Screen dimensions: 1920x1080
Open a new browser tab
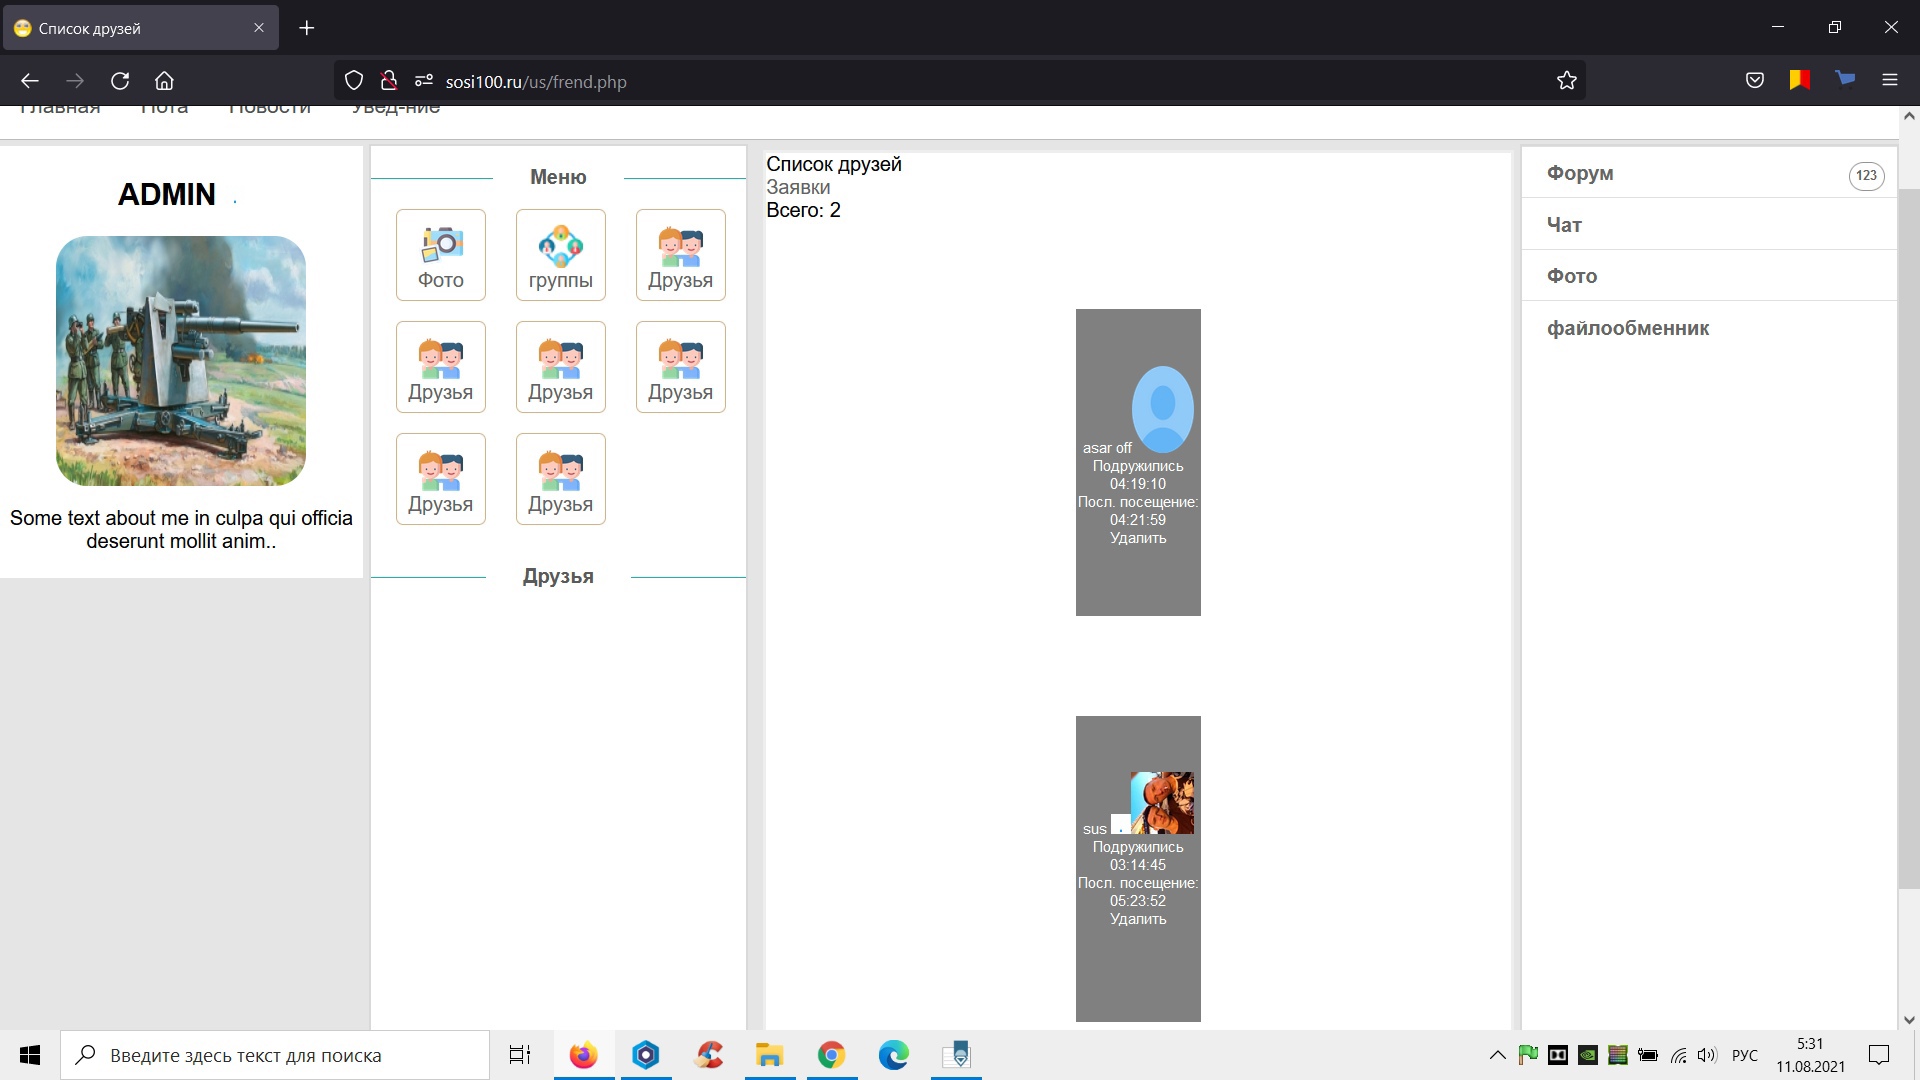(x=307, y=28)
